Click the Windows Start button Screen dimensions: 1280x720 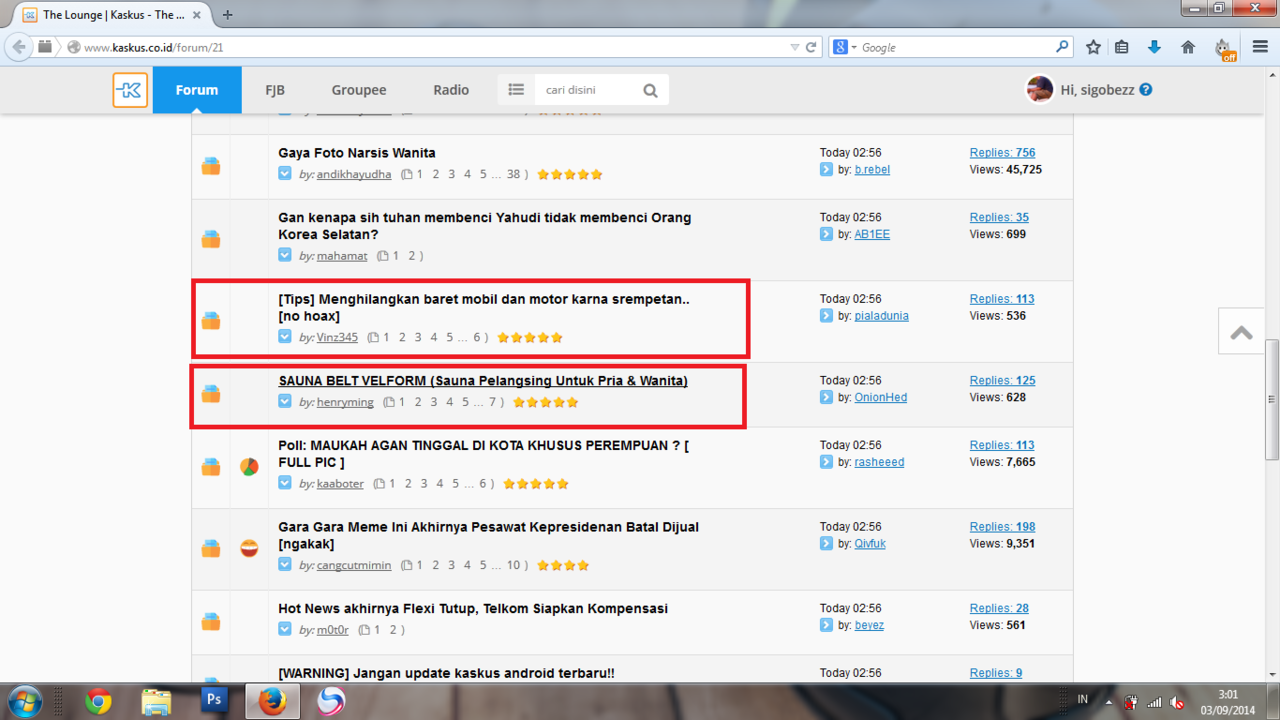23,701
